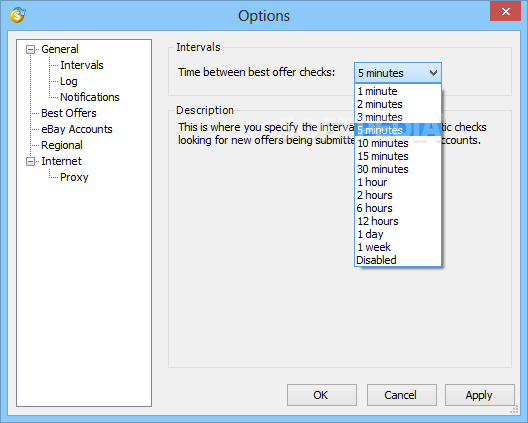The height and width of the screenshot is (423, 528).
Task: Click the Cancel button
Action: coord(401,395)
